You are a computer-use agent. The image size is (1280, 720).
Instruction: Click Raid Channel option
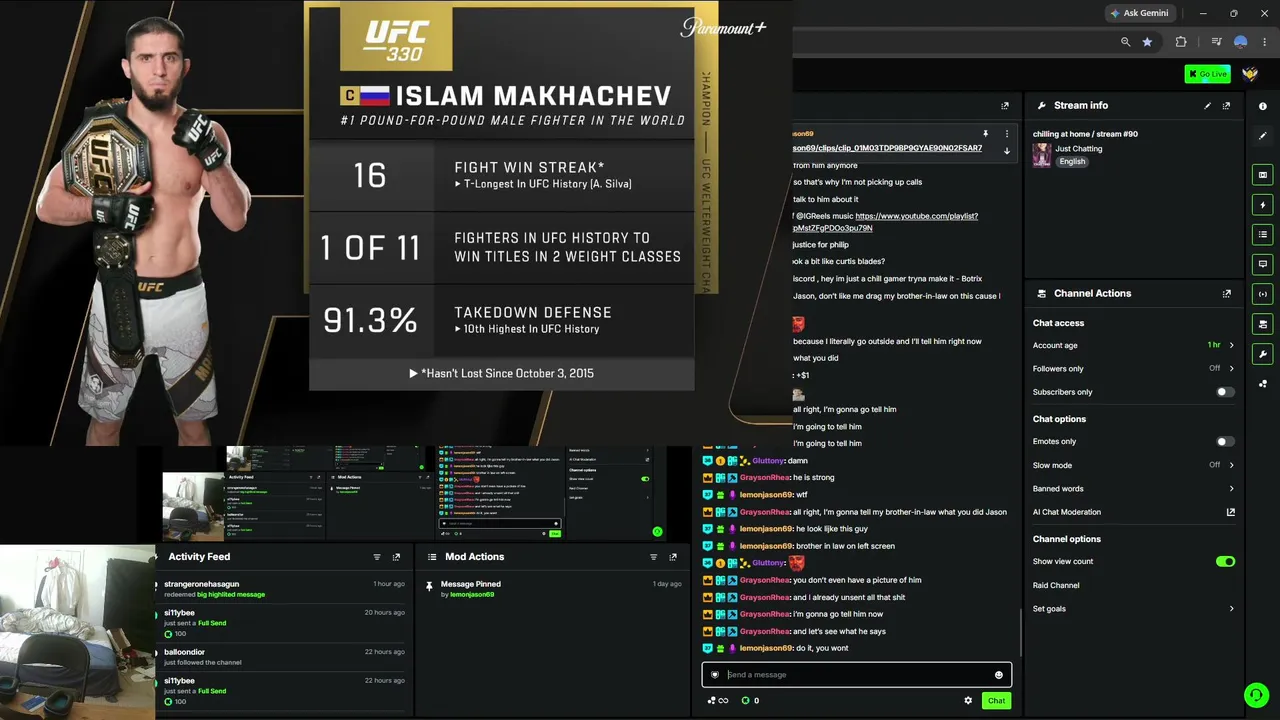point(1056,585)
